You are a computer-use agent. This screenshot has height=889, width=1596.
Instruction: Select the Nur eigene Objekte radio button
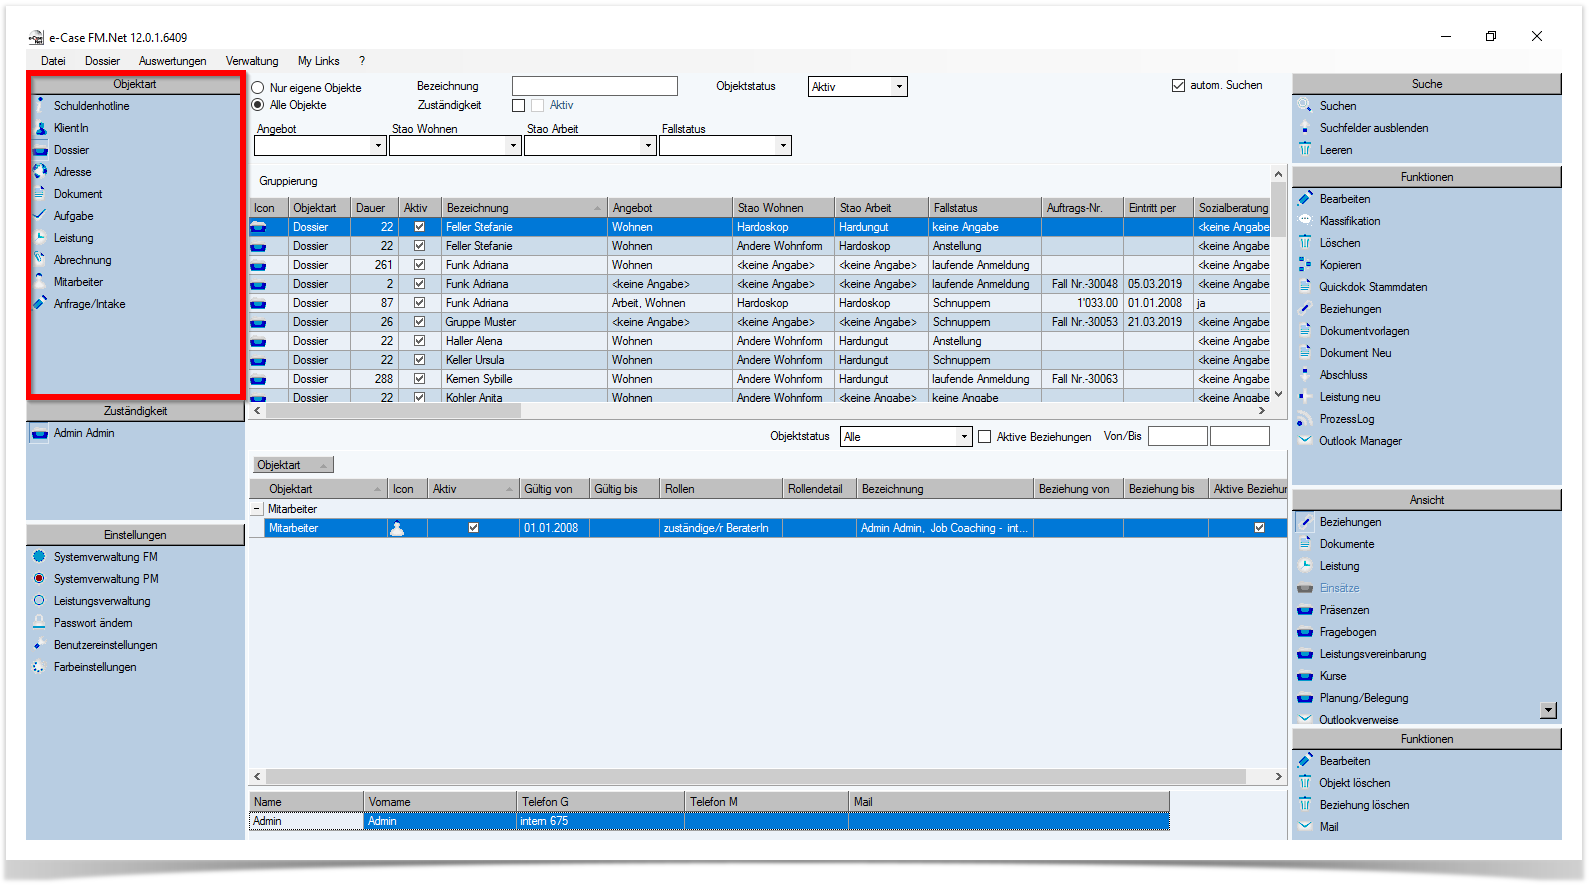258,88
